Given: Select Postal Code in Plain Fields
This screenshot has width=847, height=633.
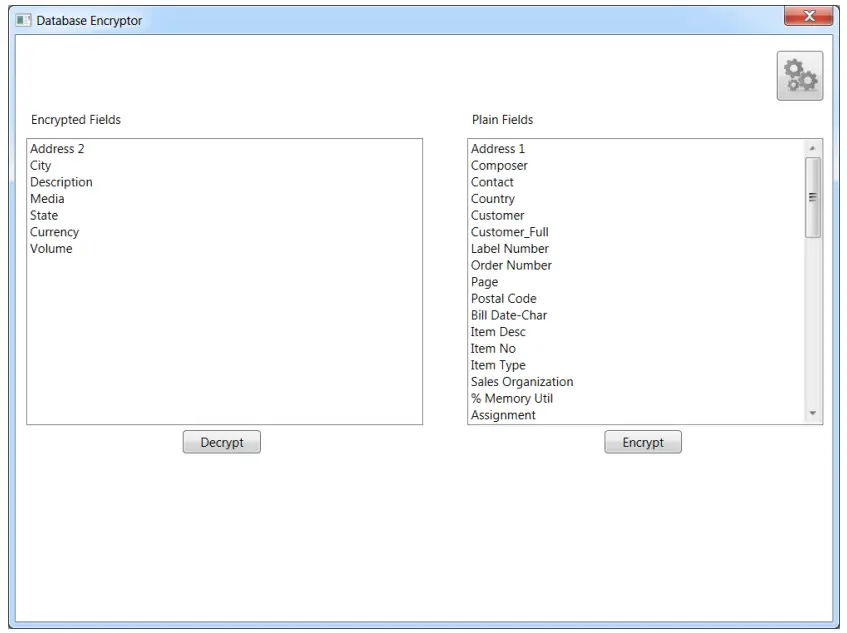Looking at the screenshot, I should pos(503,299).
